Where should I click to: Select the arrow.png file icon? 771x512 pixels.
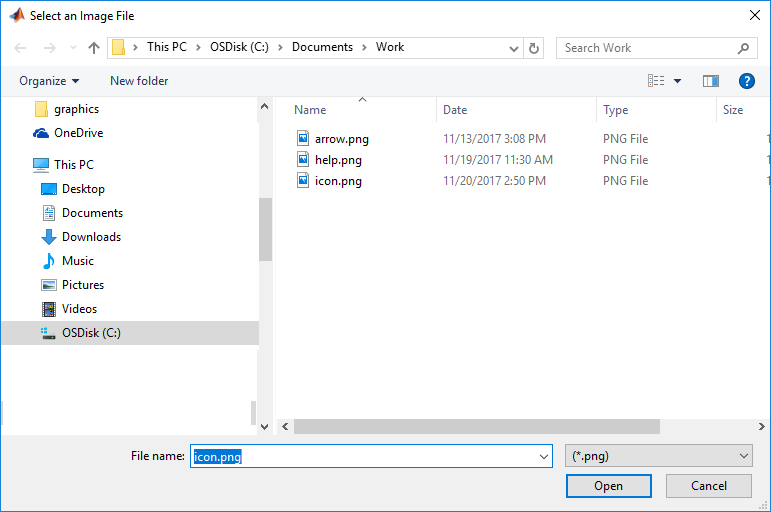coord(304,138)
